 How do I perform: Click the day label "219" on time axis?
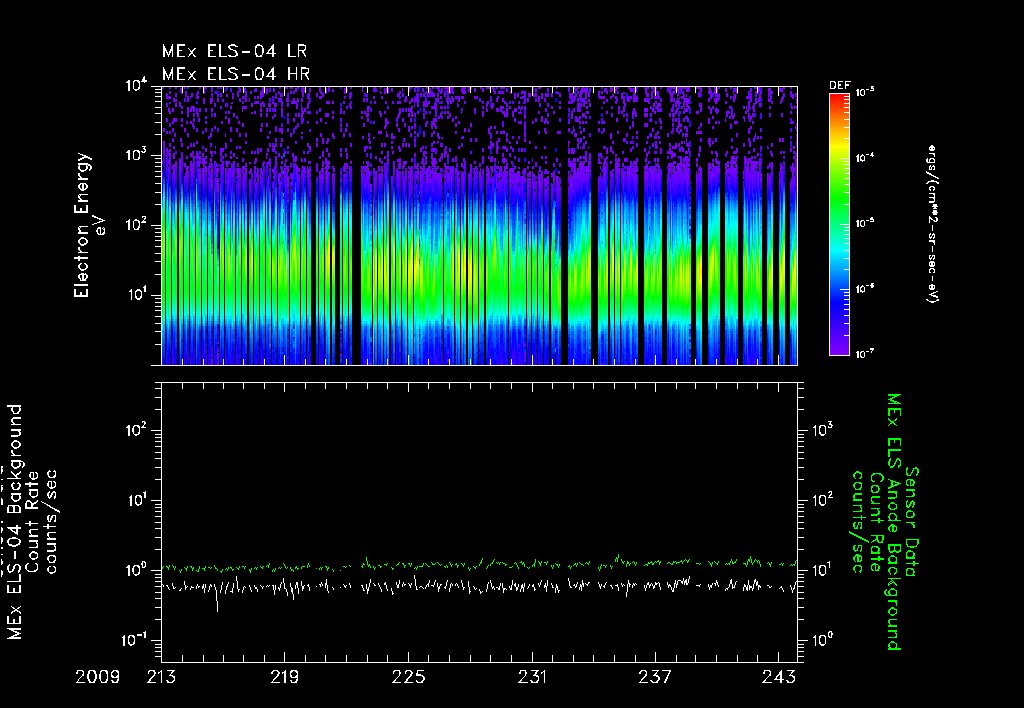pos(285,677)
